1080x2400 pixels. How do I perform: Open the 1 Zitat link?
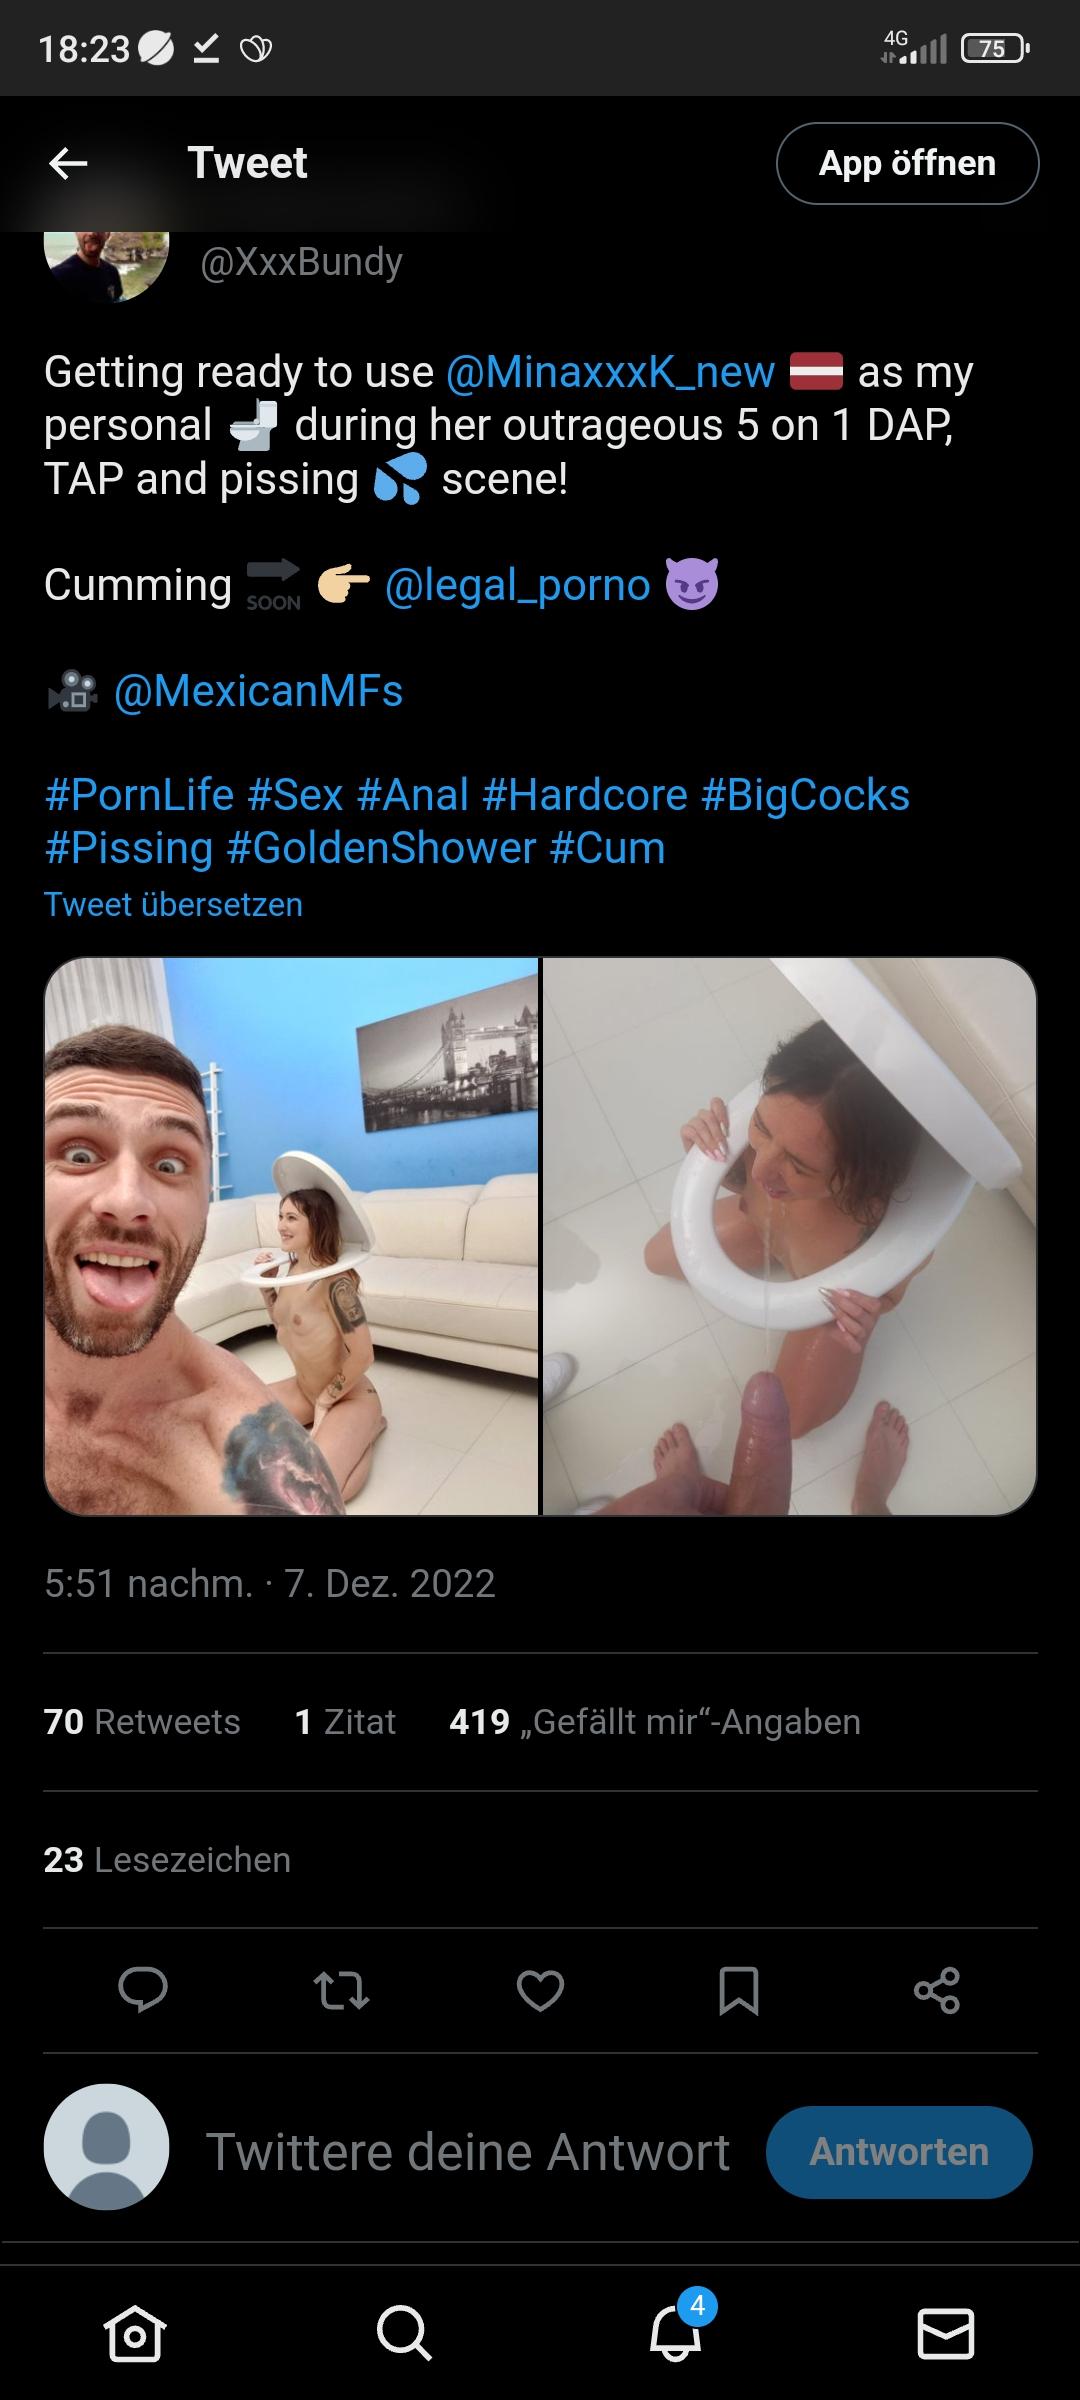[x=345, y=1721]
